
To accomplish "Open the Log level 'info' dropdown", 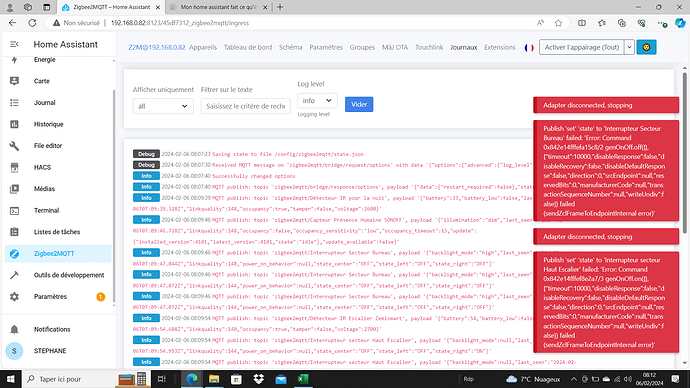I will click(317, 101).
